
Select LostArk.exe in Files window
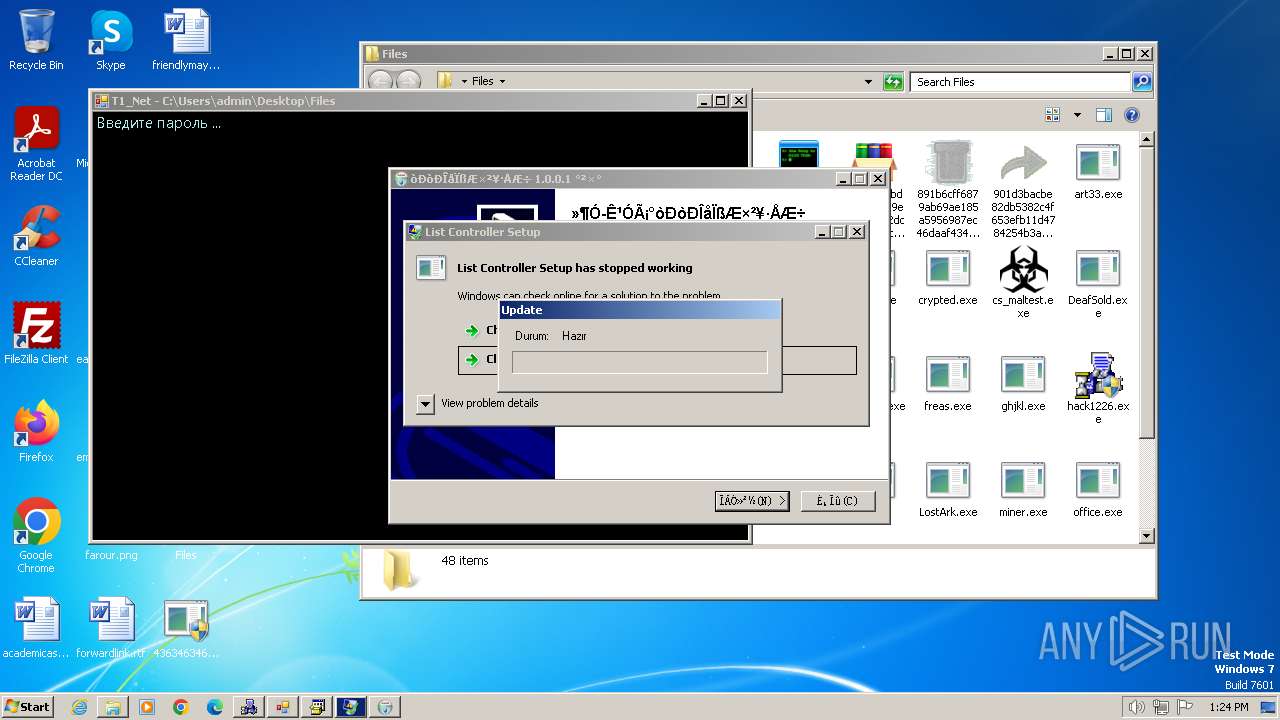pyautogui.click(x=948, y=489)
